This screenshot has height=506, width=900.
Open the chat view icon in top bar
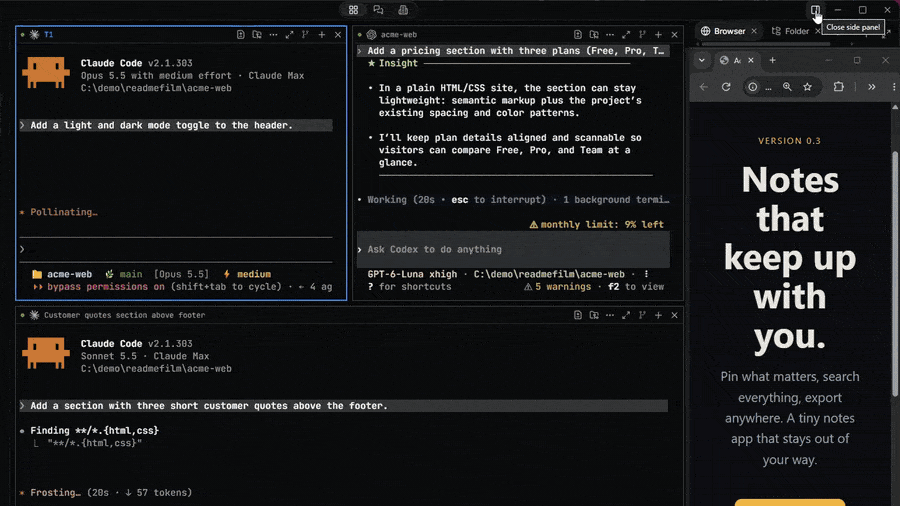coord(378,10)
